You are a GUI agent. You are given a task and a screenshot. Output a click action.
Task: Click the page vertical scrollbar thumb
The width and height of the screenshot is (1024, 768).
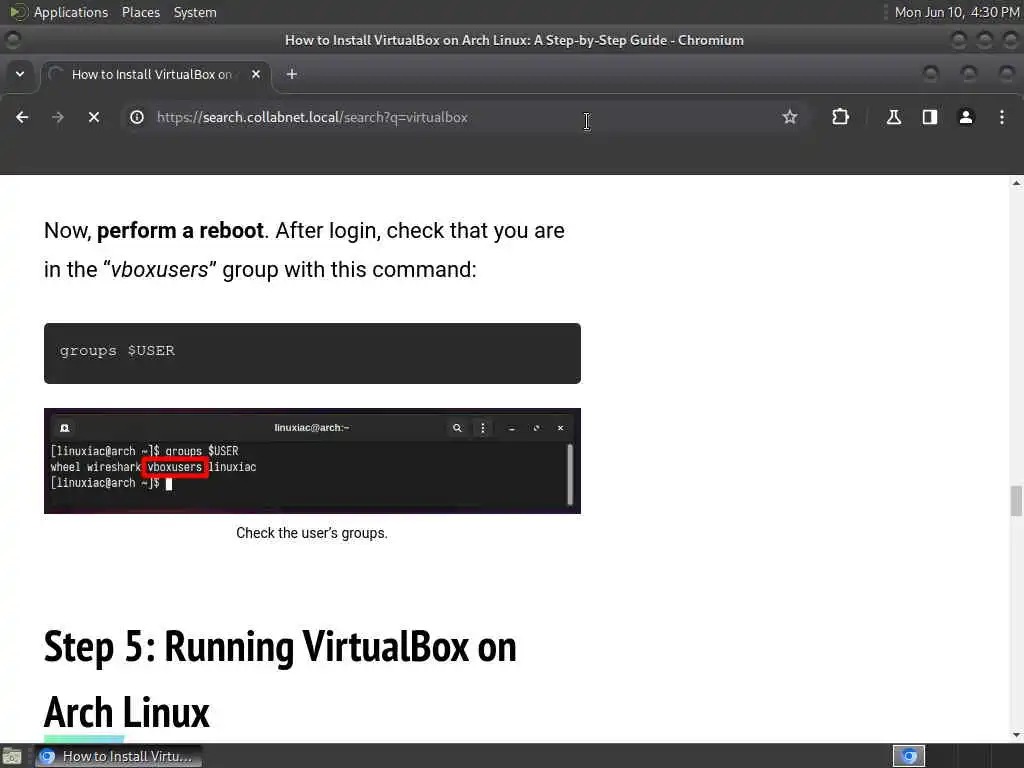coord(1016,501)
